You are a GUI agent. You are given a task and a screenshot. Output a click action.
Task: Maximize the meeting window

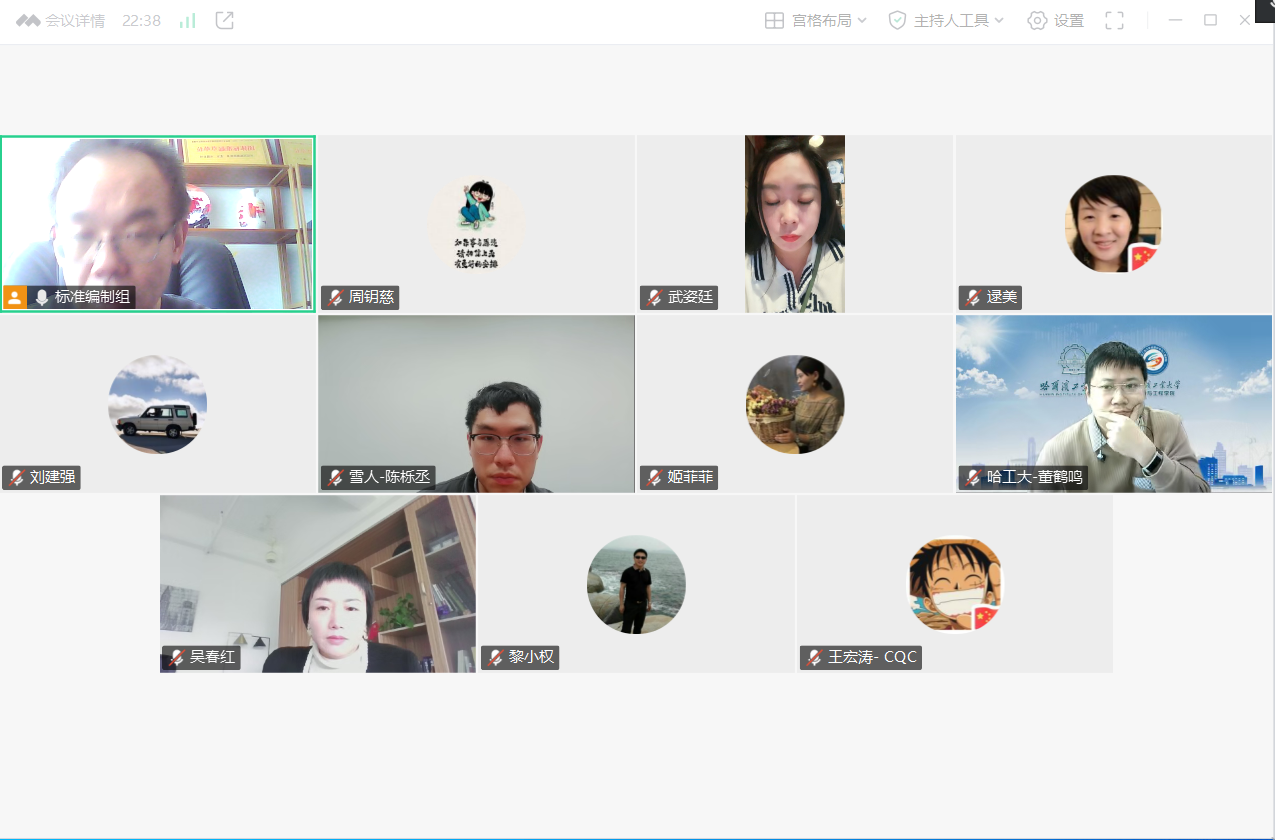1210,20
